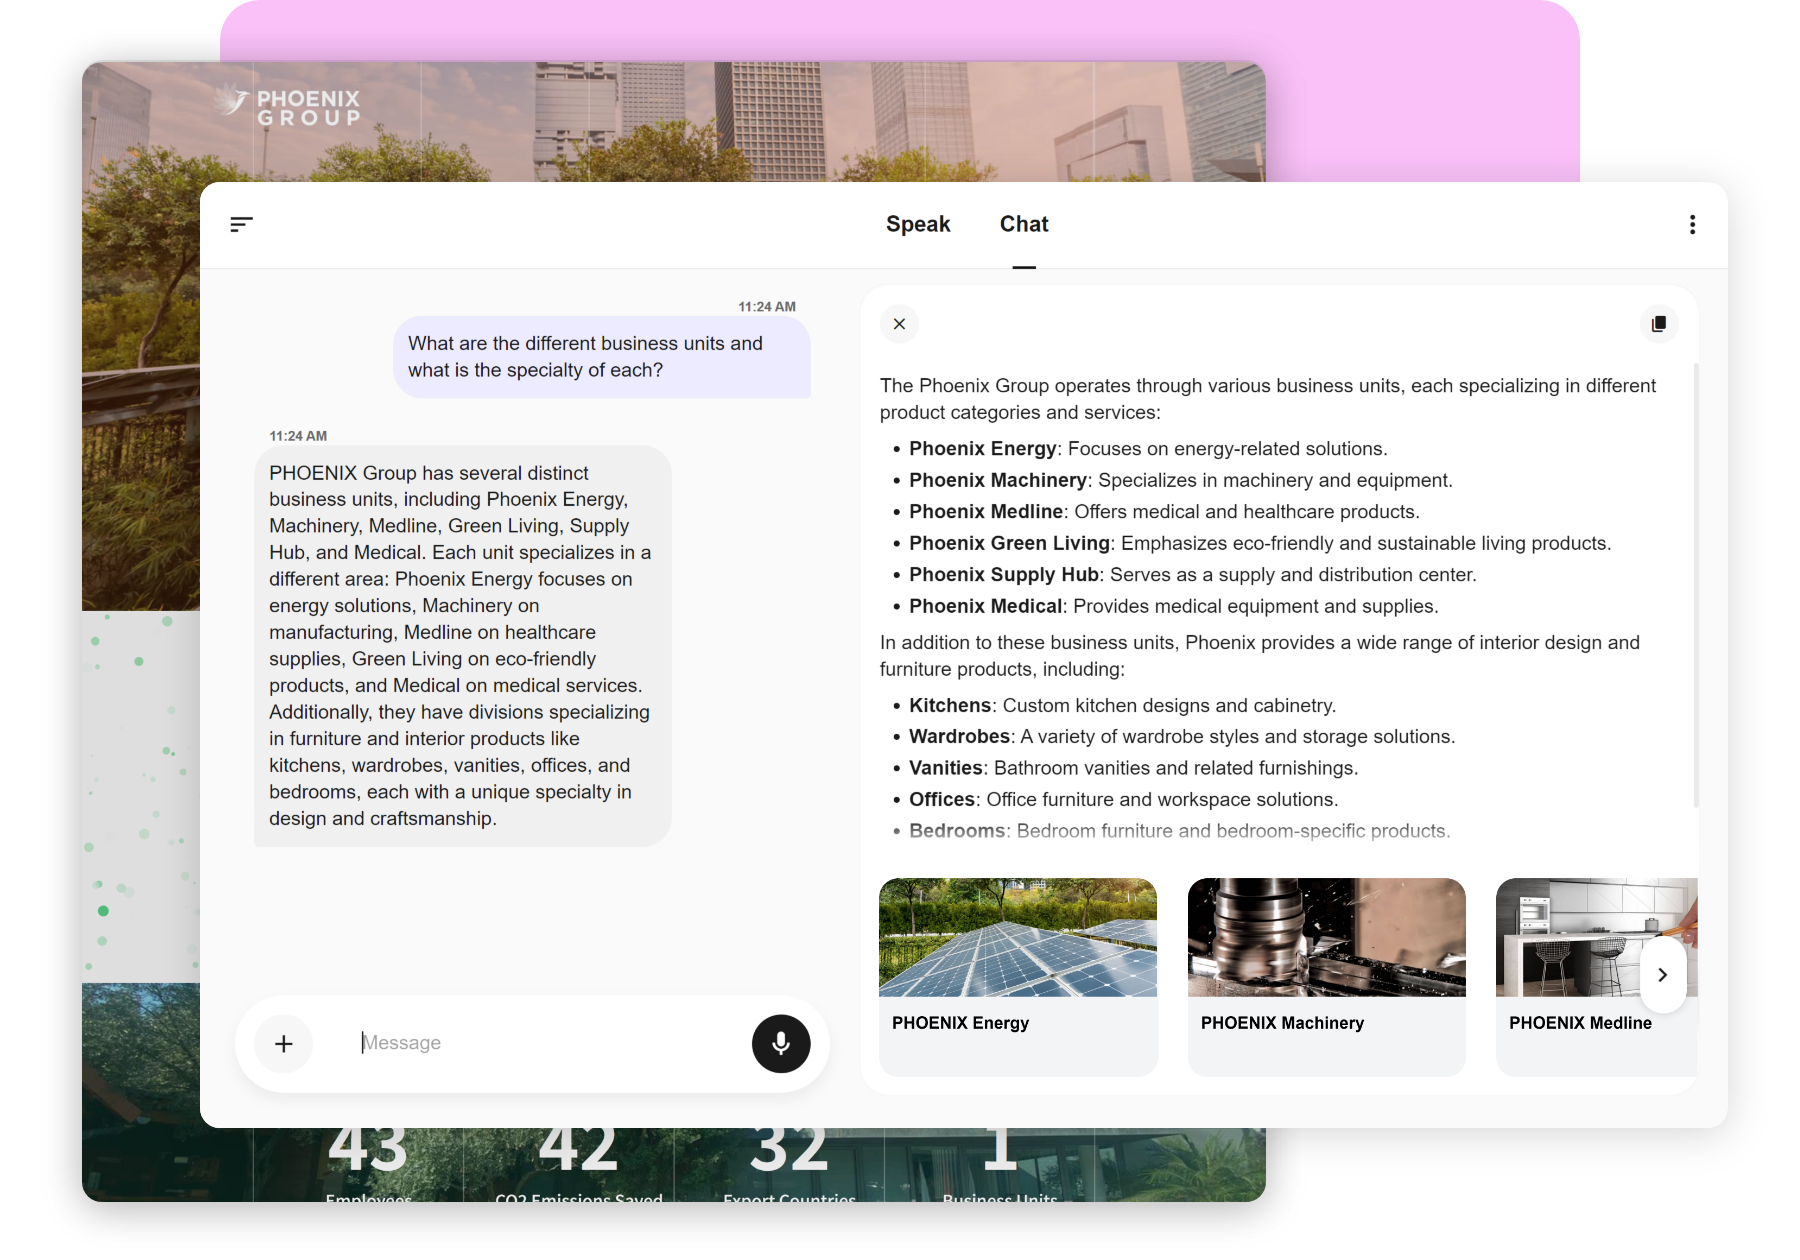Click the Phoenix Green Living bullet text
The image size is (1800, 1260).
1259,543
